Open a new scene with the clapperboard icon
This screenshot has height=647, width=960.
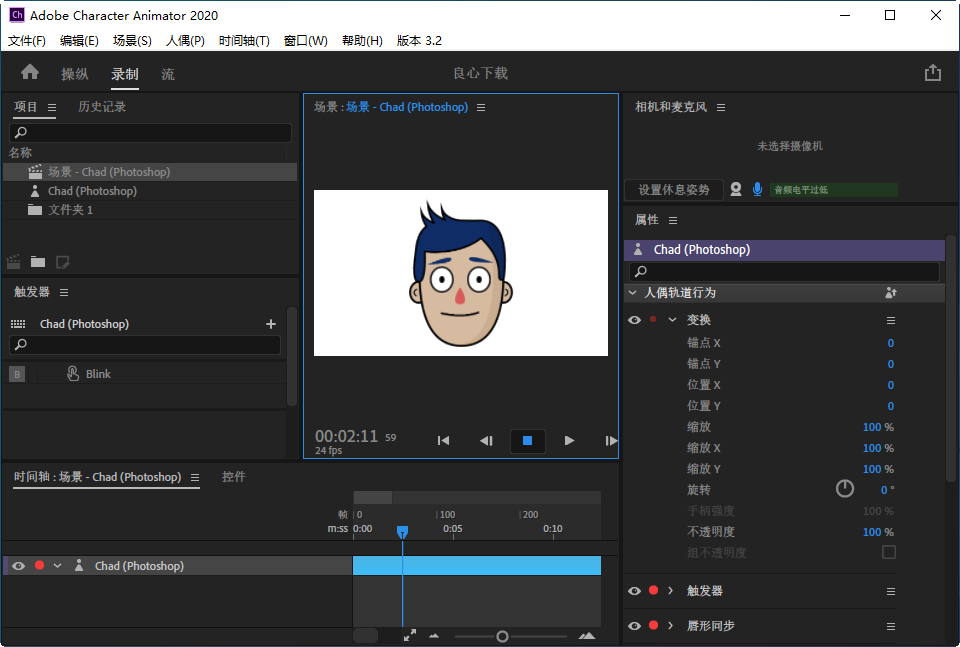[13, 262]
